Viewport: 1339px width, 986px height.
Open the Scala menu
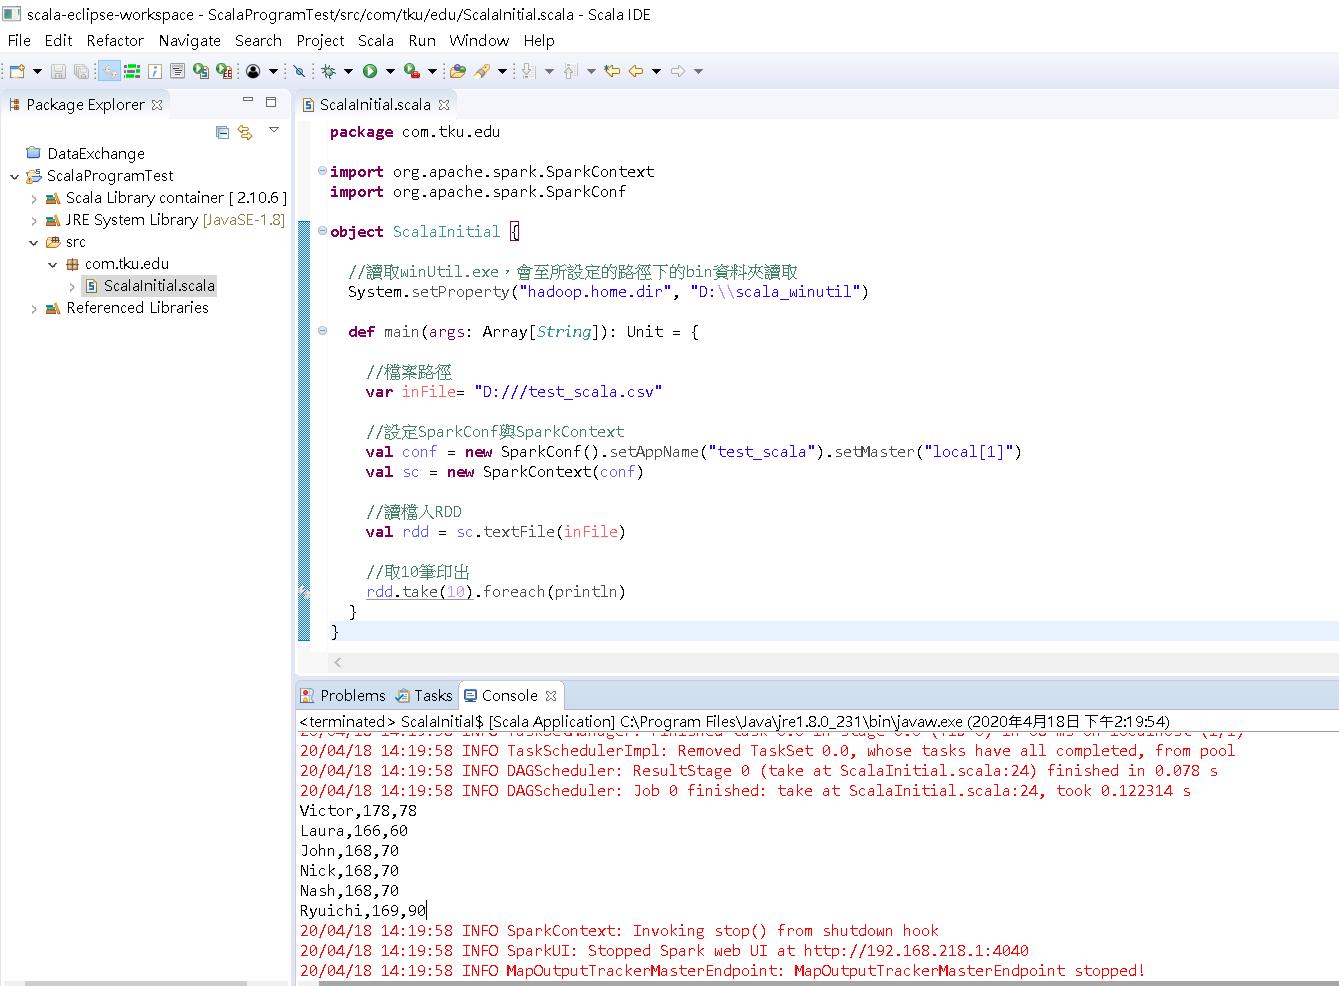tap(376, 40)
